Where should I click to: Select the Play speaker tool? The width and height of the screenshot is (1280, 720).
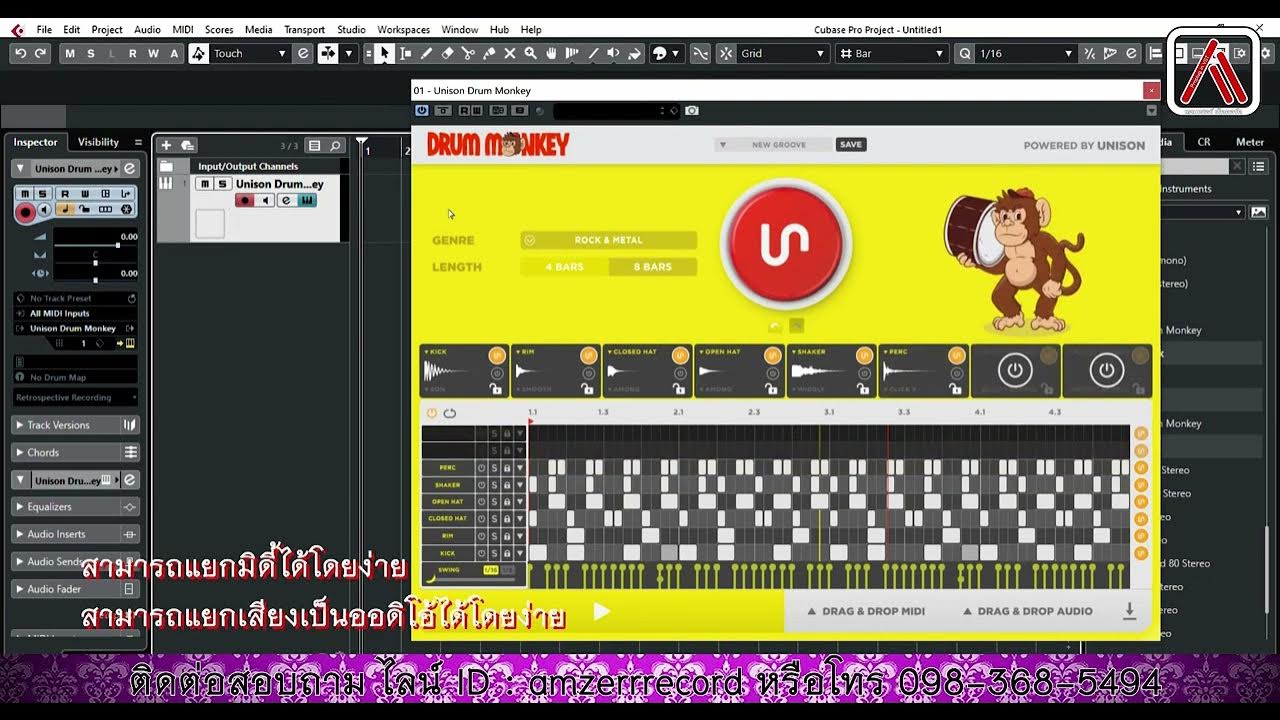point(613,53)
